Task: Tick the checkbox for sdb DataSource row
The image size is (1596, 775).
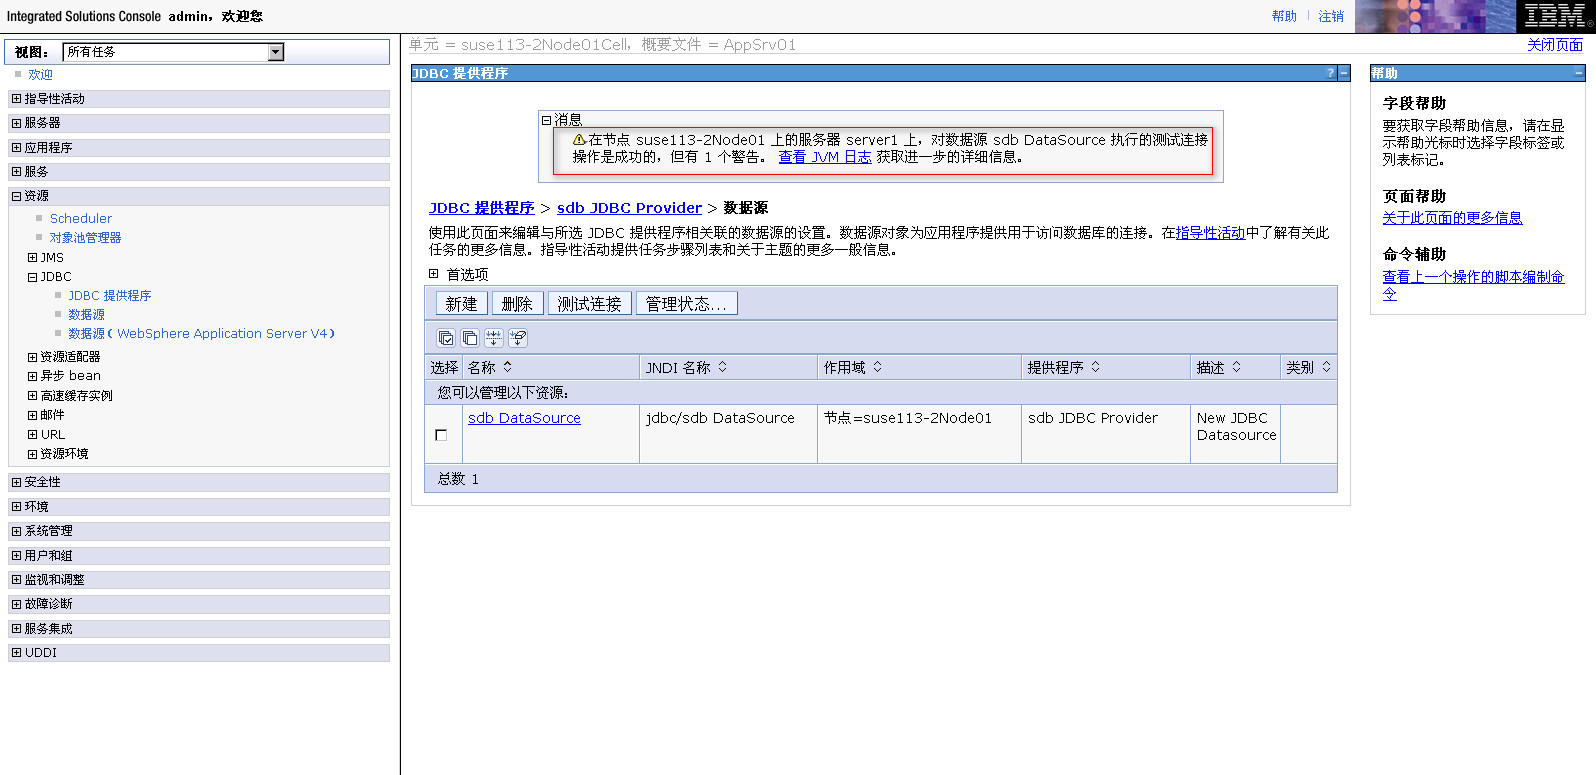Action: click(441, 435)
